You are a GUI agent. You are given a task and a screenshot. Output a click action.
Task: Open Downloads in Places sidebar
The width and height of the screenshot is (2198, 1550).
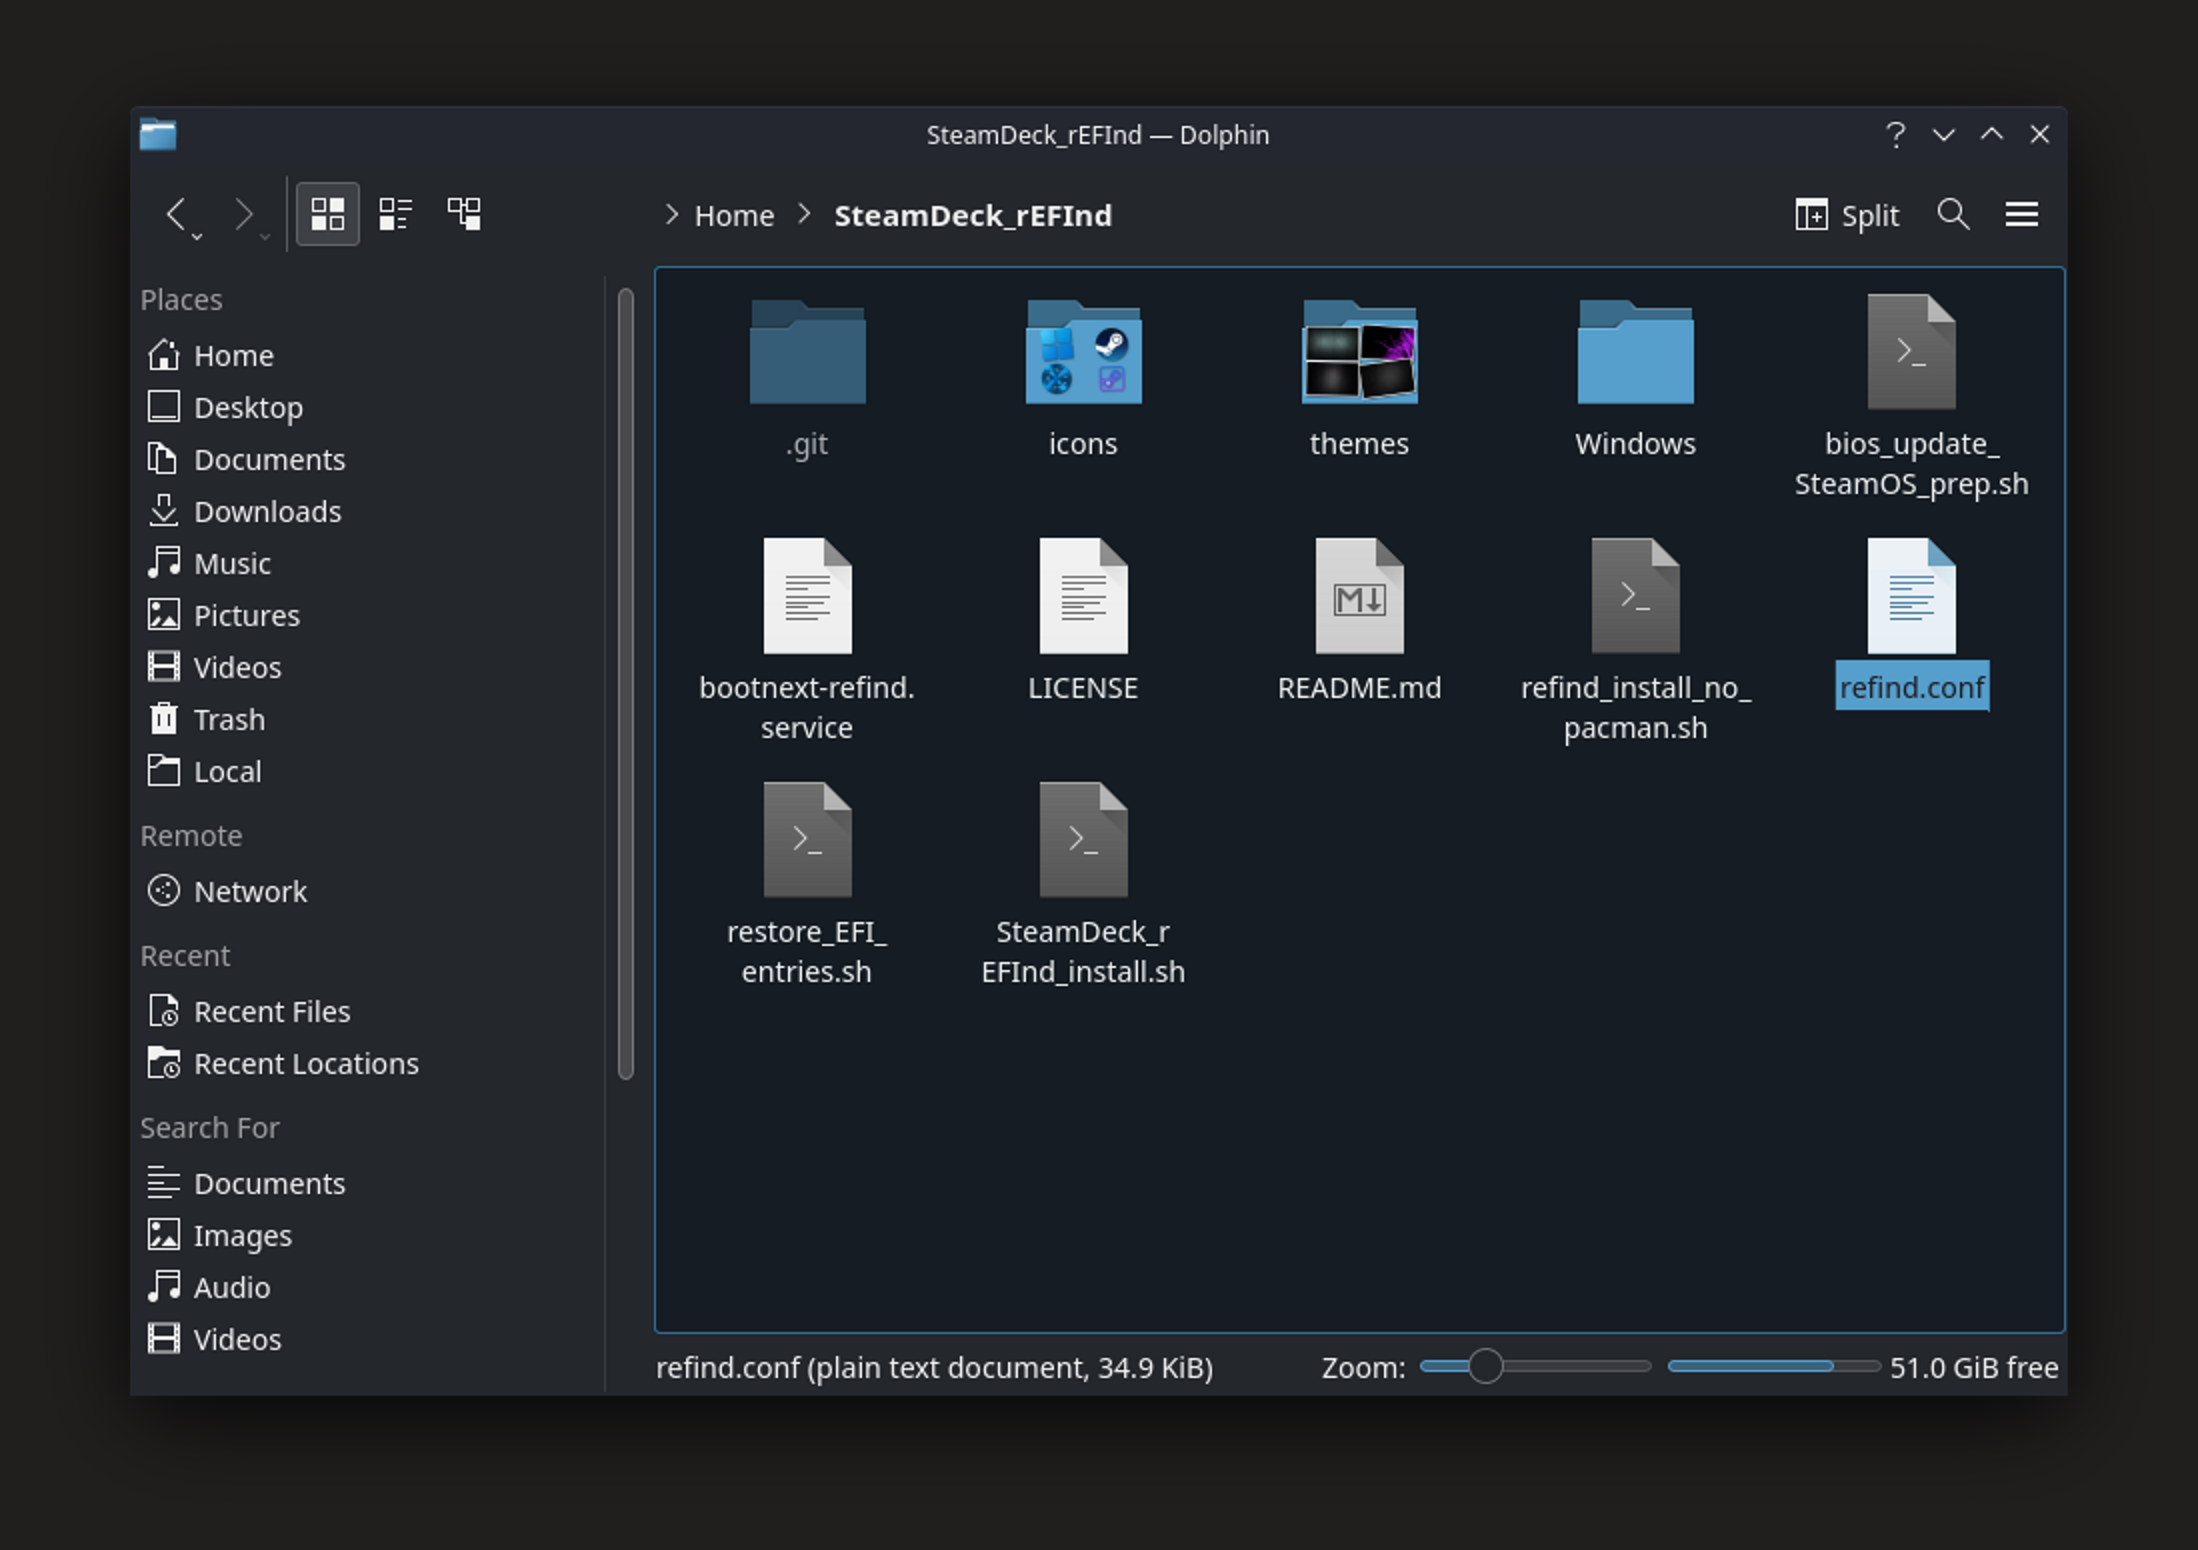[267, 512]
